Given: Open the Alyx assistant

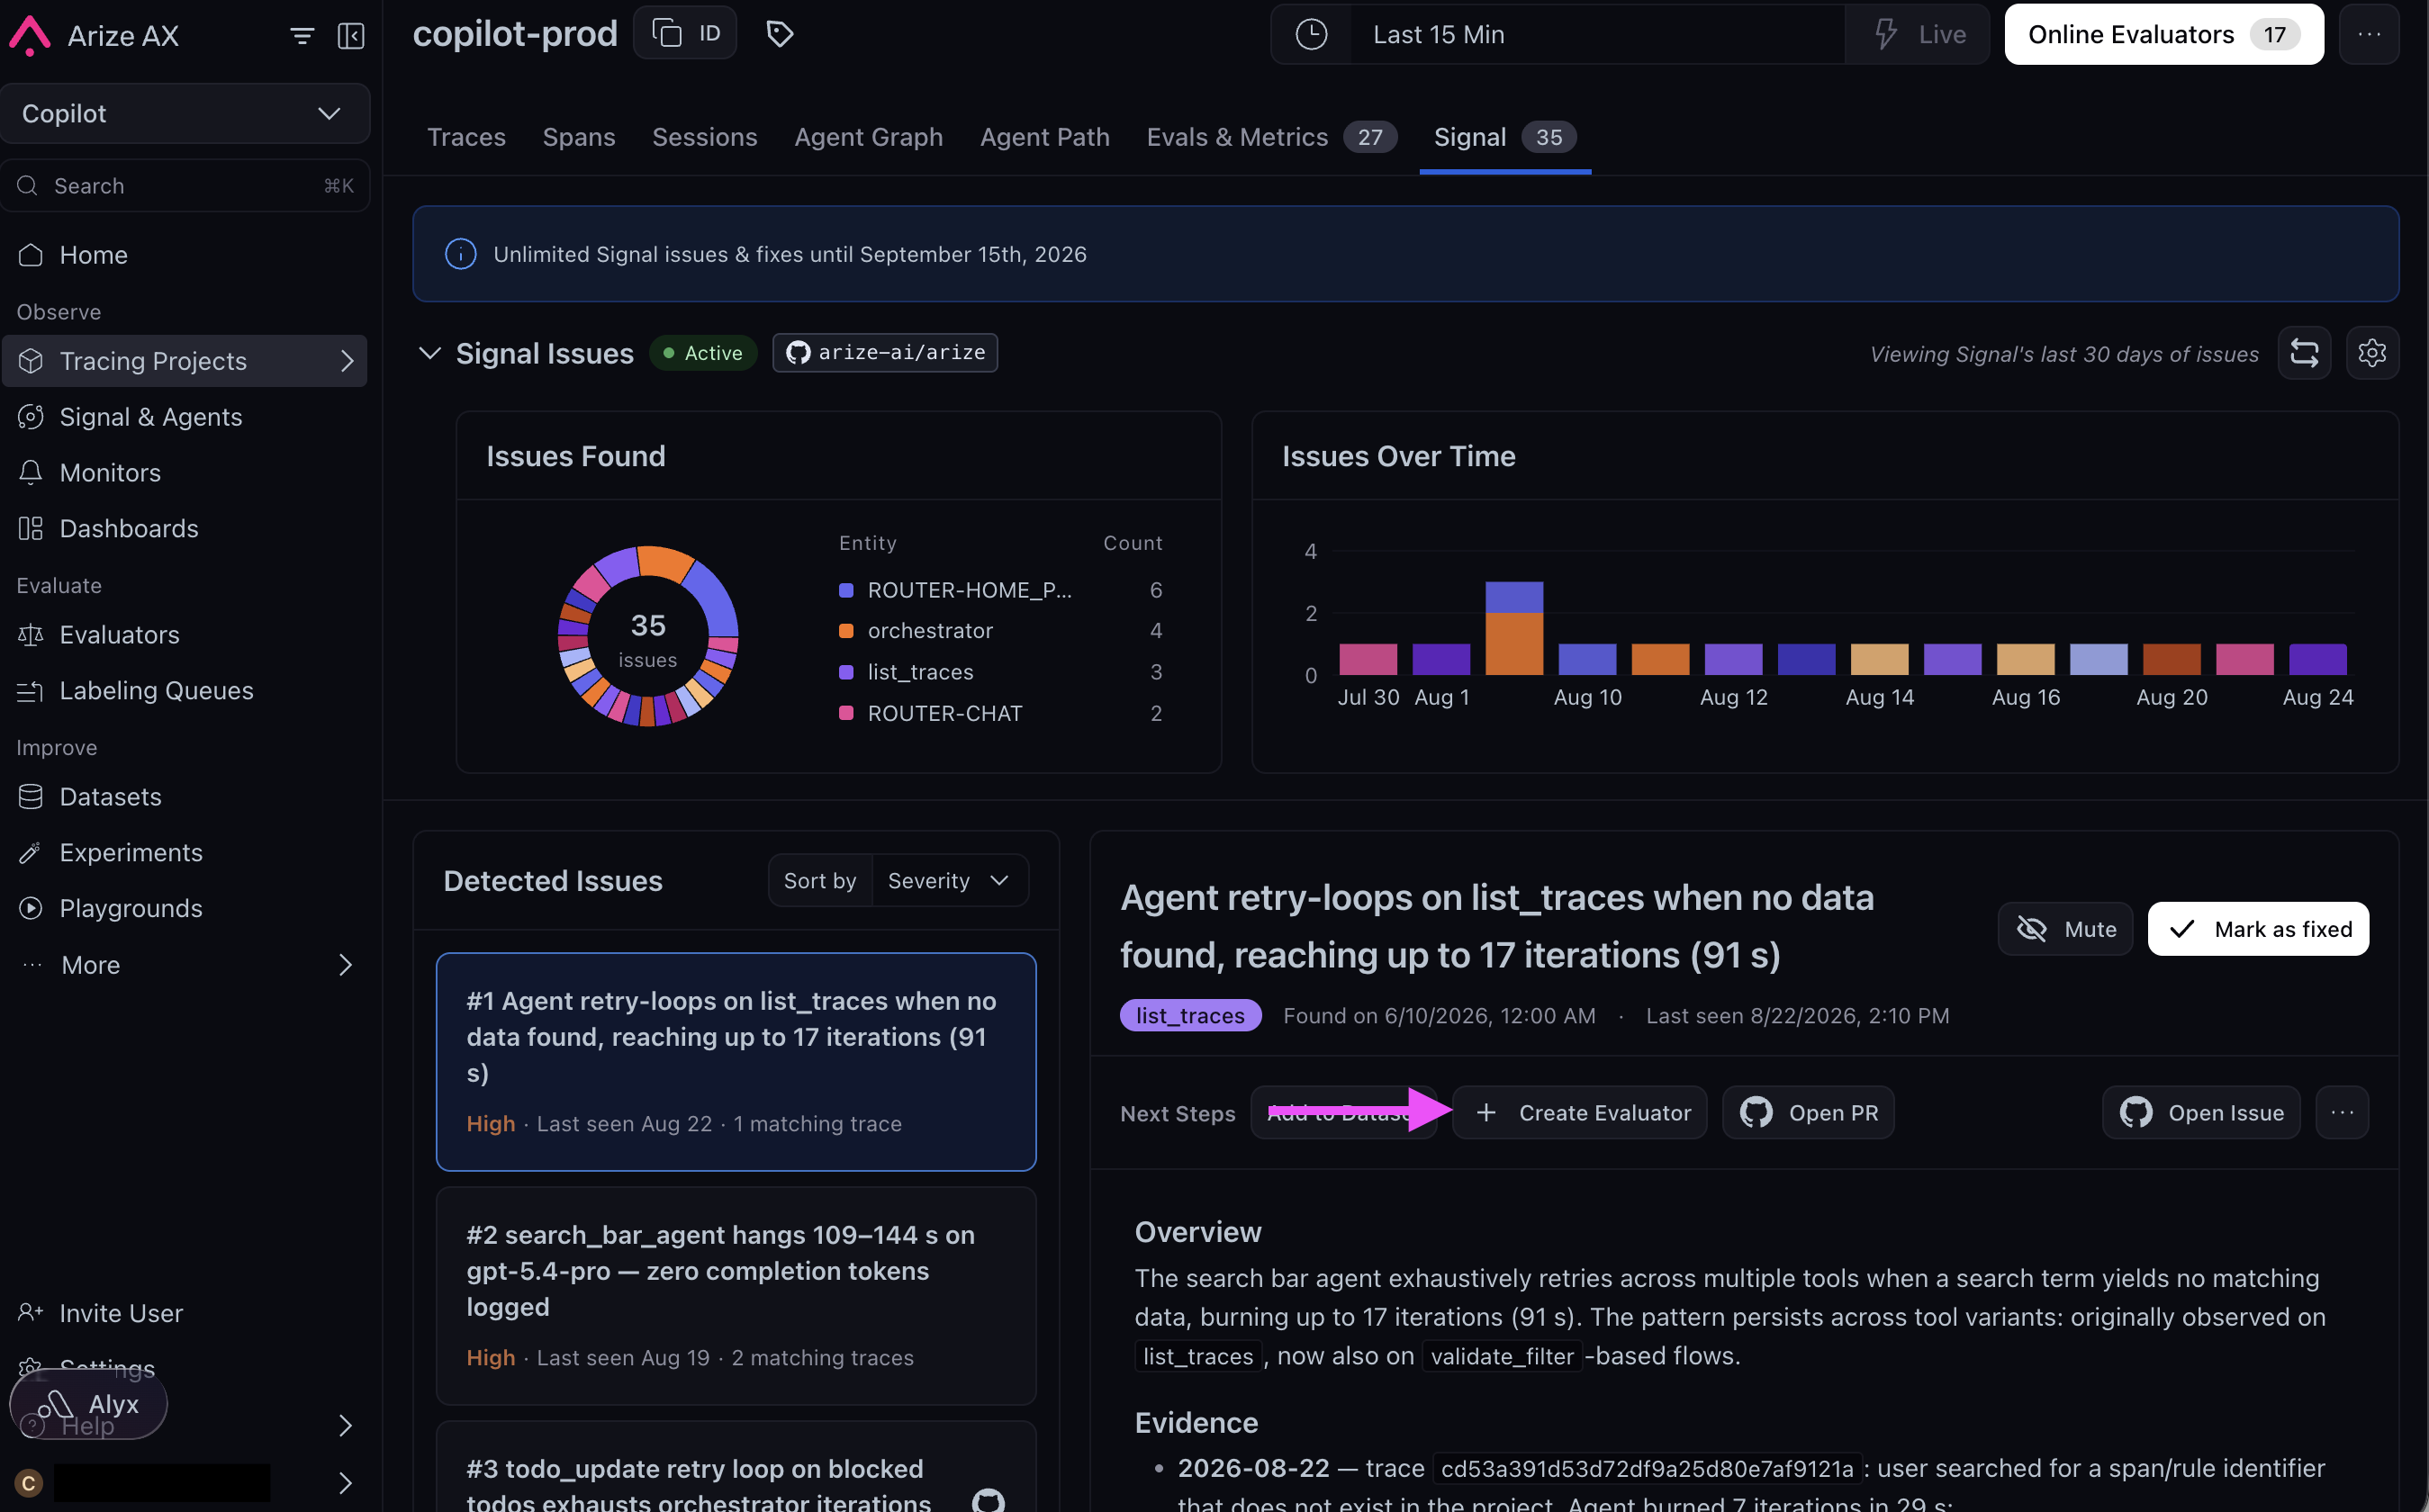Looking at the screenshot, I should pos(88,1405).
